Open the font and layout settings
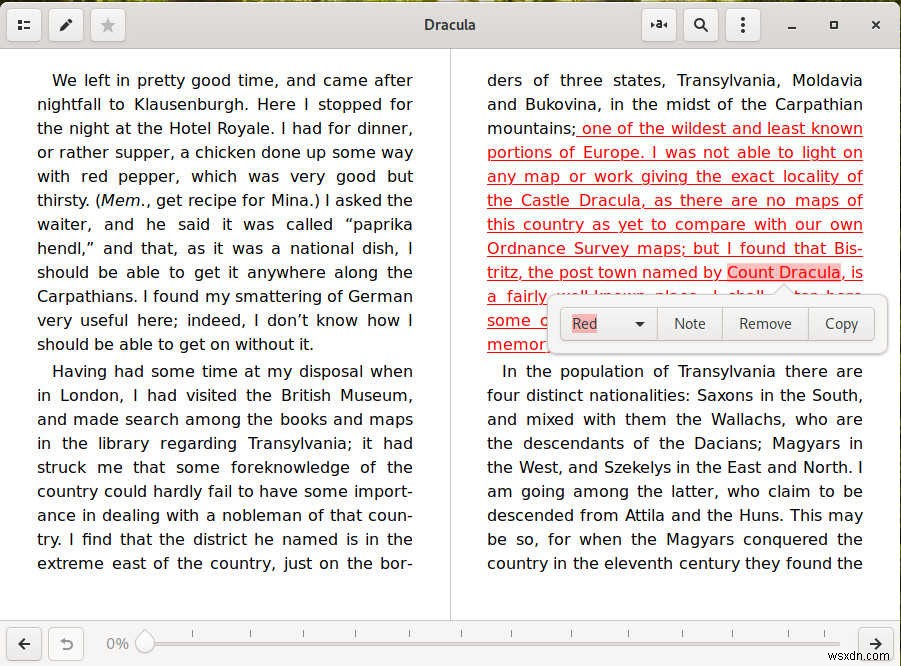The width and height of the screenshot is (901, 666). (x=658, y=25)
